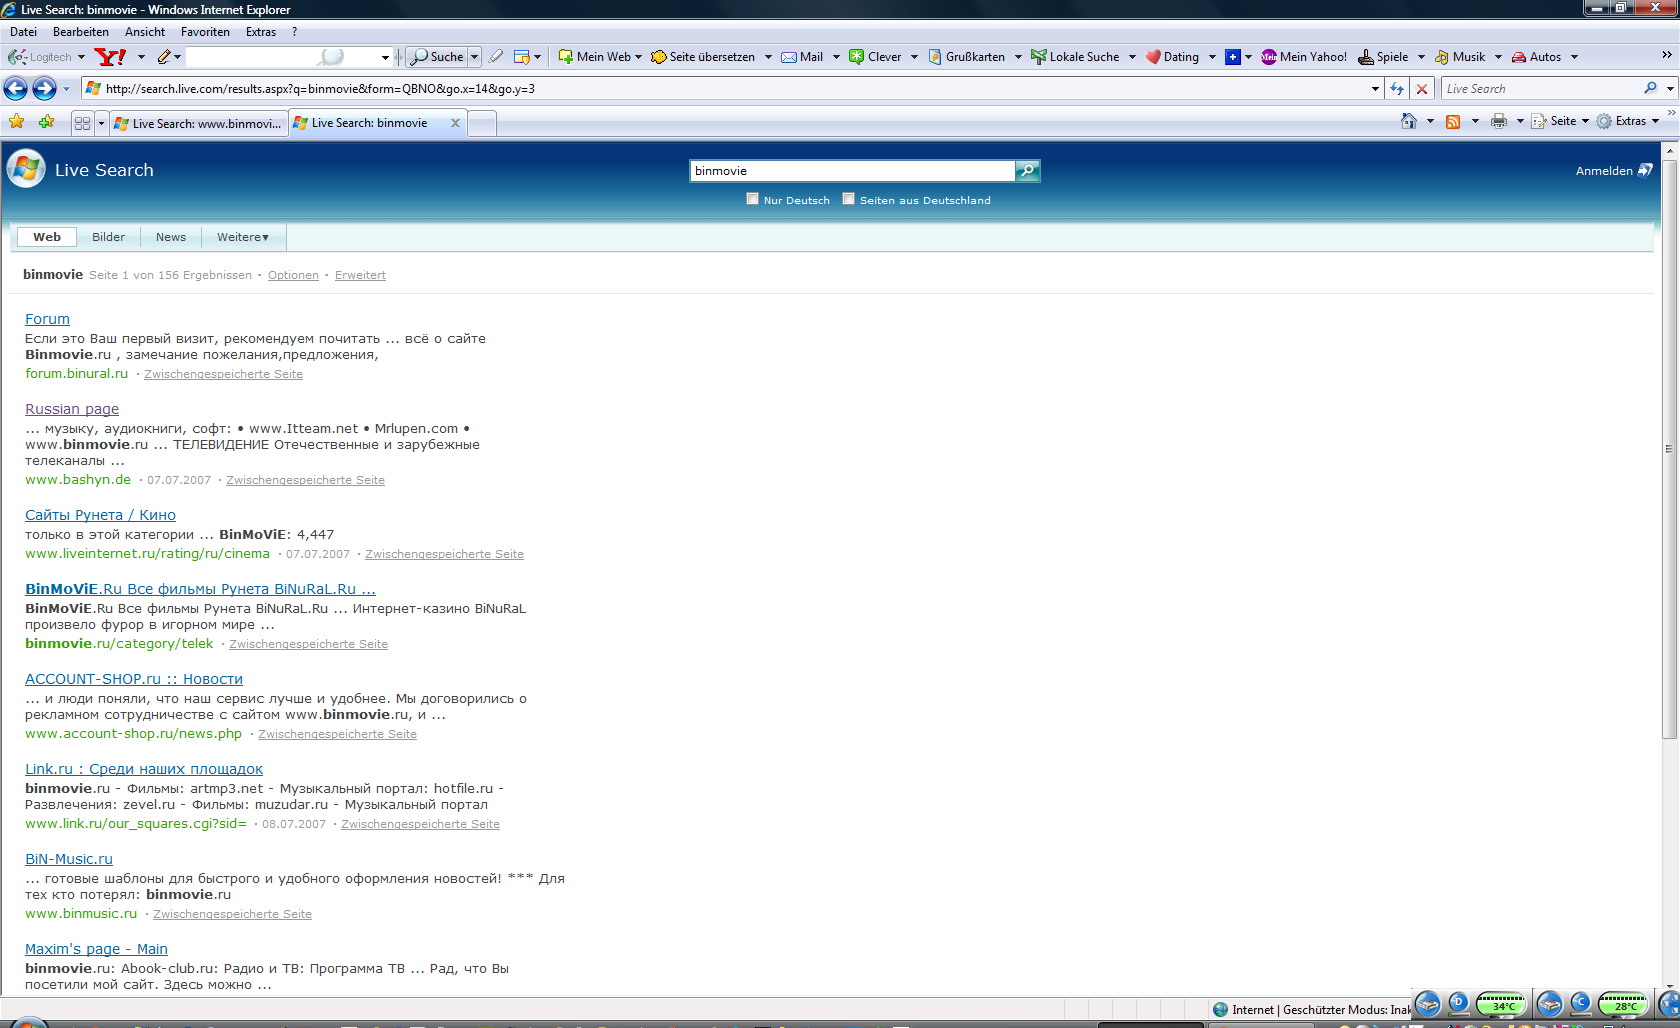This screenshot has height=1028, width=1680.
Task: Click the RSS feeds icon
Action: click(1453, 121)
